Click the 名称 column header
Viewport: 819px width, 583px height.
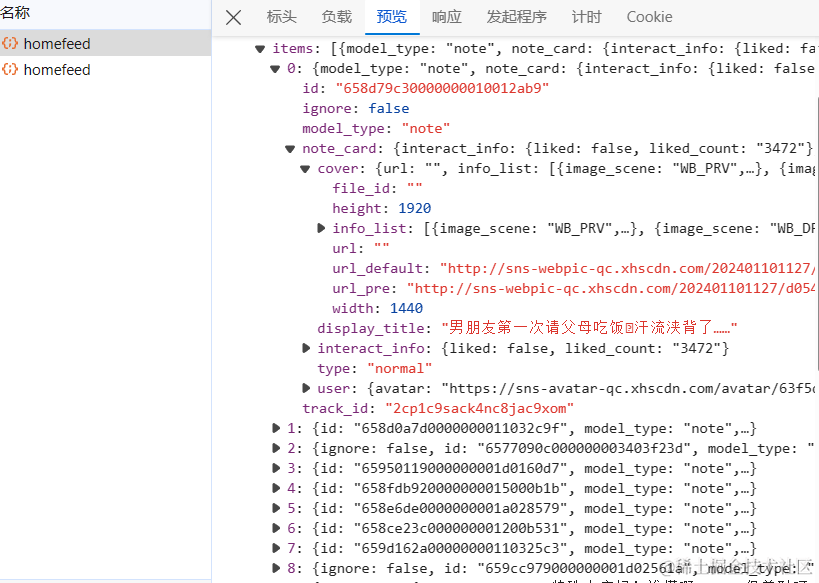click(x=15, y=13)
